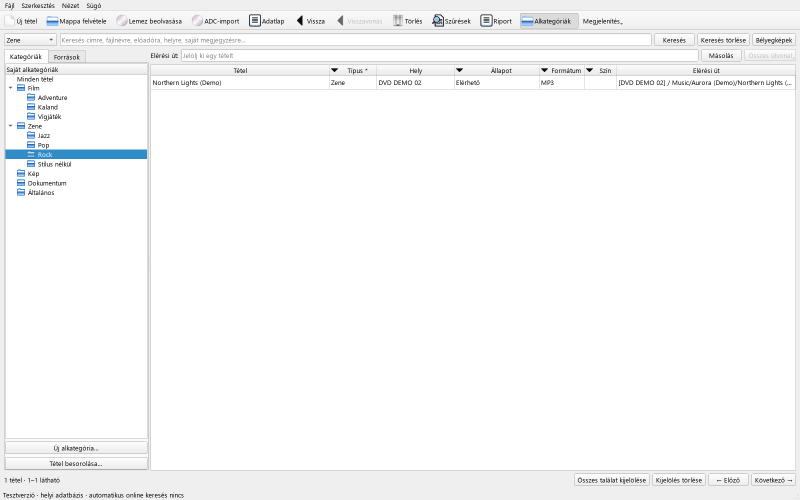Go back with the Vissza arrow
Viewport: 800px width, 500px height.
pos(300,21)
